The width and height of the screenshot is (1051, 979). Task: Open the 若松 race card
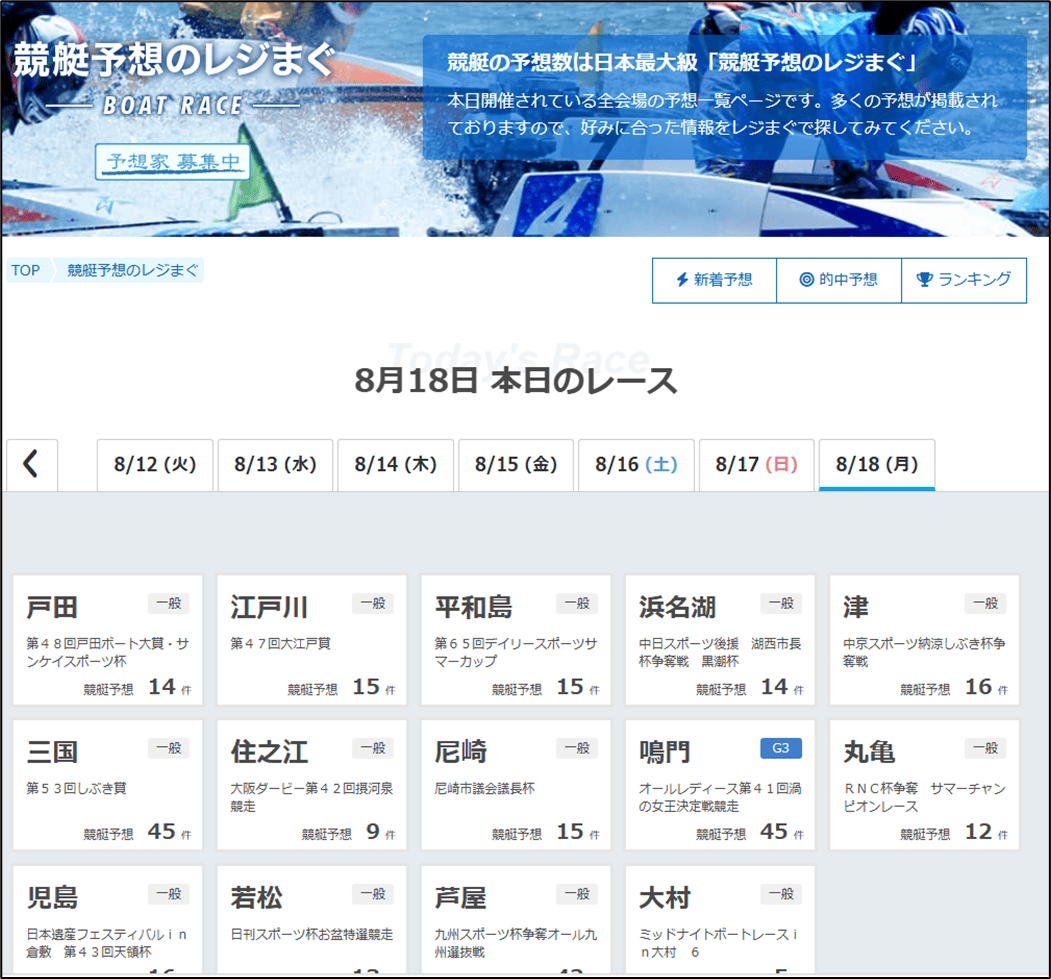(312, 919)
